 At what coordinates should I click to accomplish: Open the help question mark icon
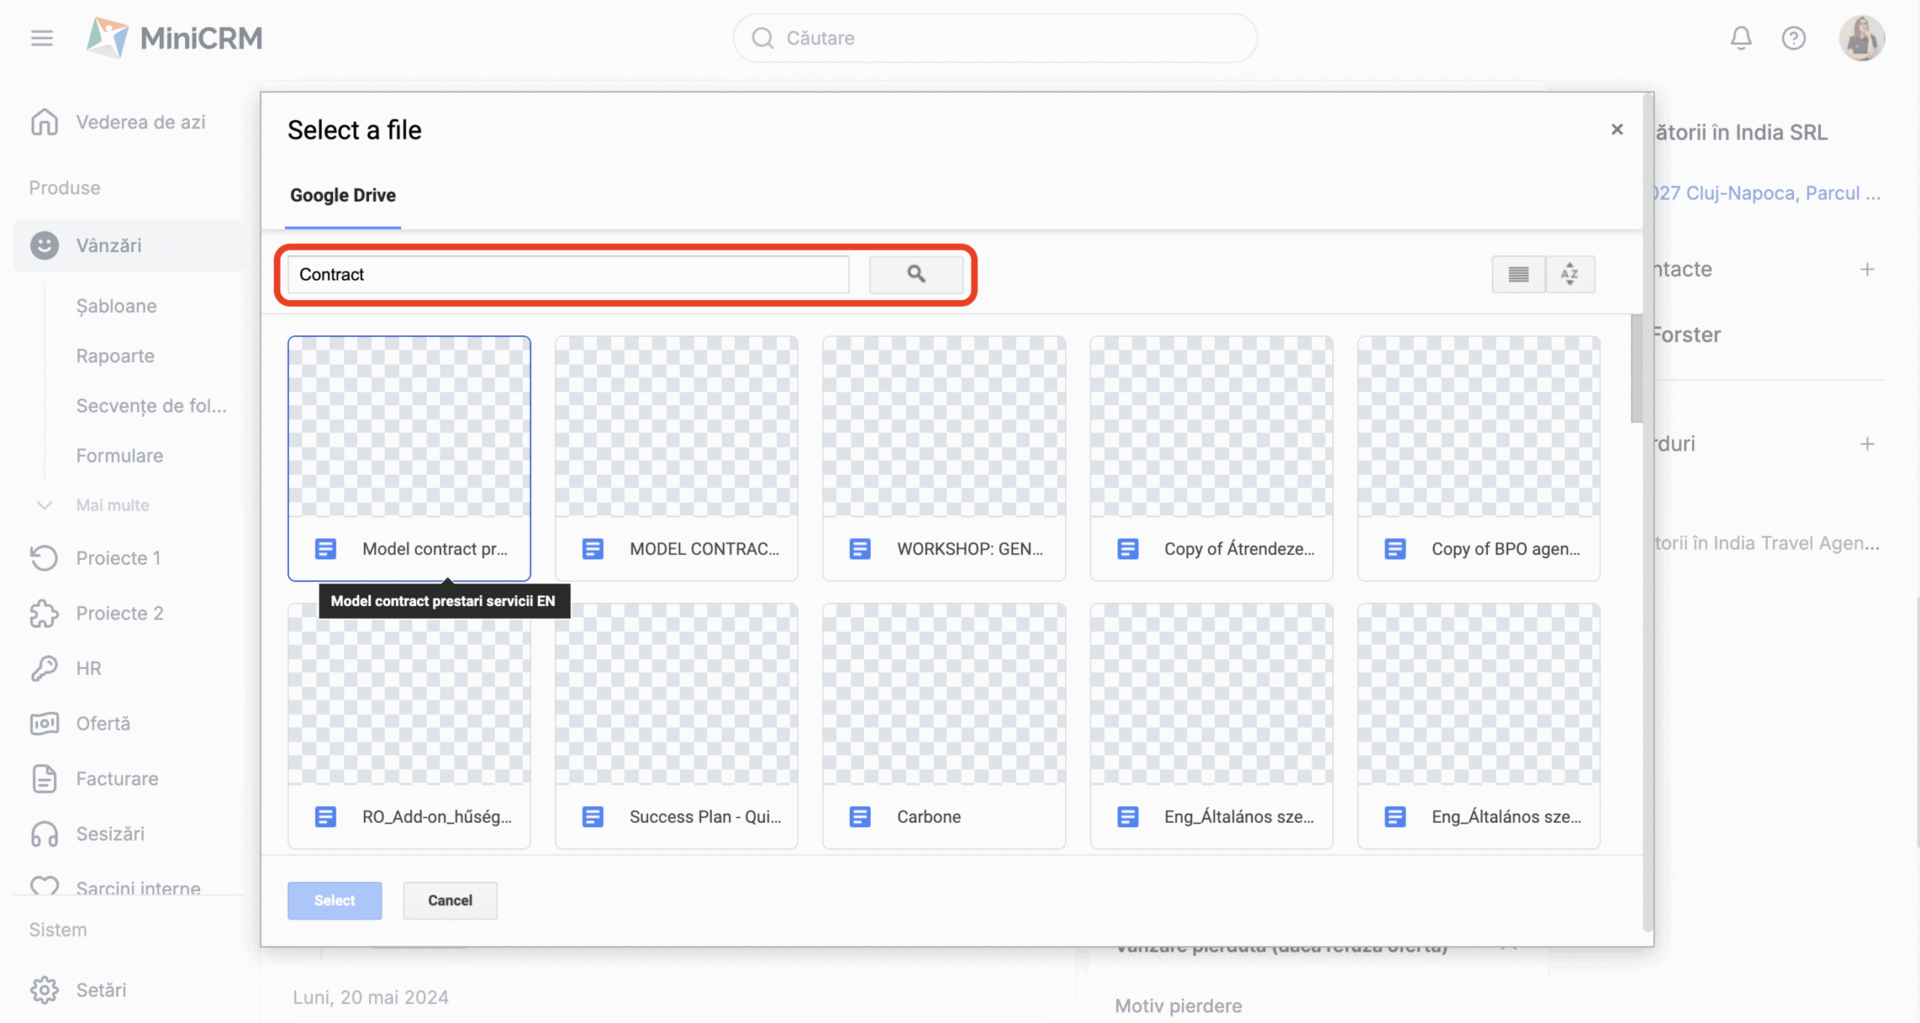click(1793, 38)
